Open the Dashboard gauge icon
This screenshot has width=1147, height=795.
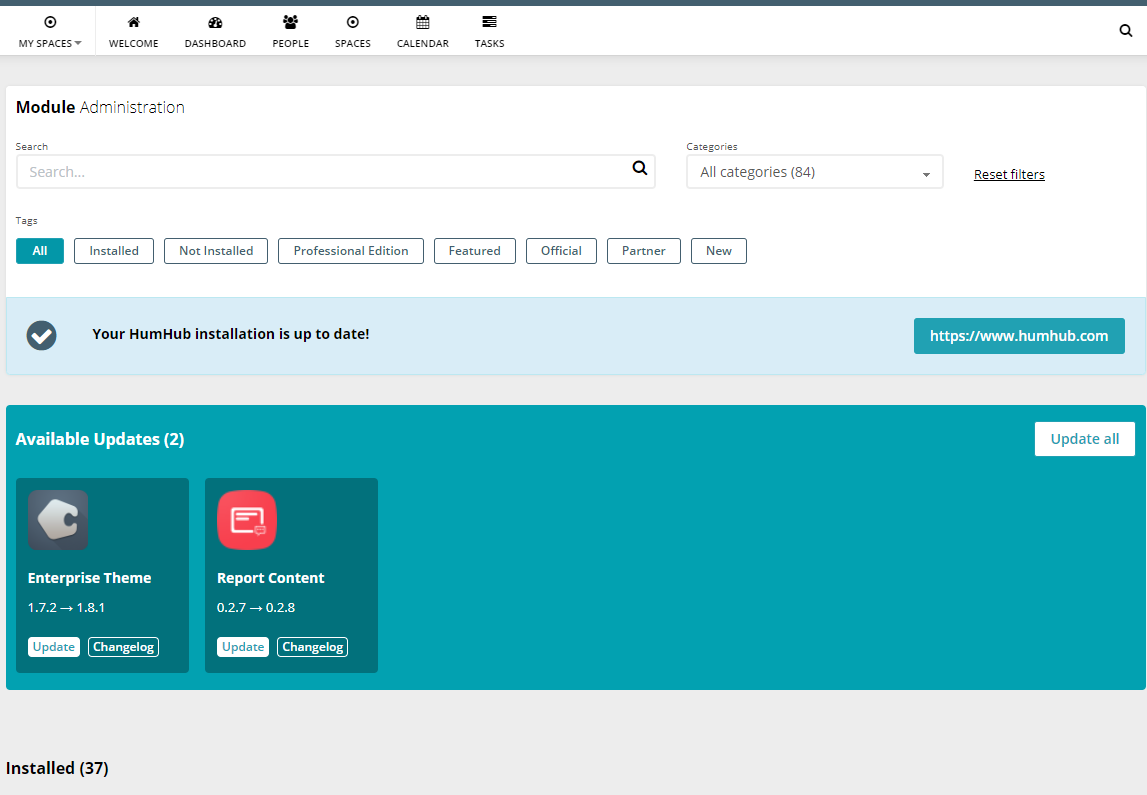coord(215,22)
